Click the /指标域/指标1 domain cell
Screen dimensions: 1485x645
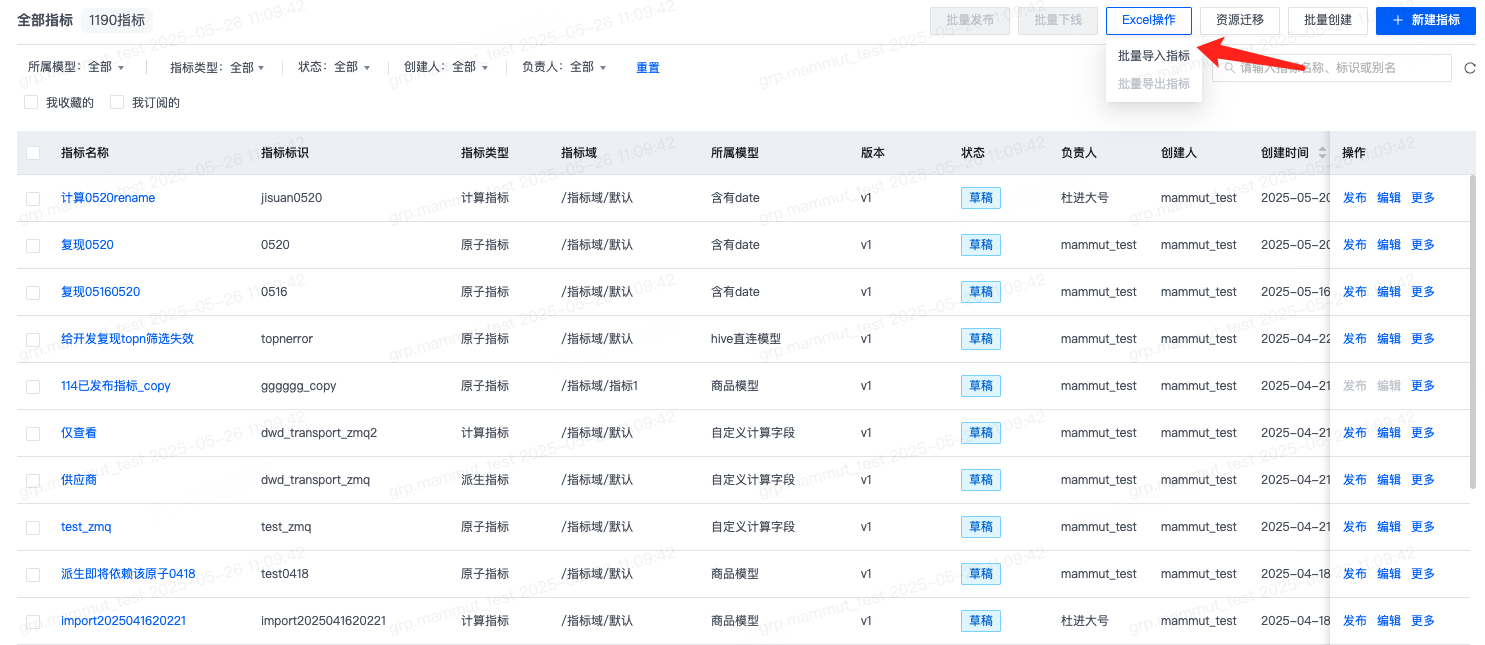600,386
